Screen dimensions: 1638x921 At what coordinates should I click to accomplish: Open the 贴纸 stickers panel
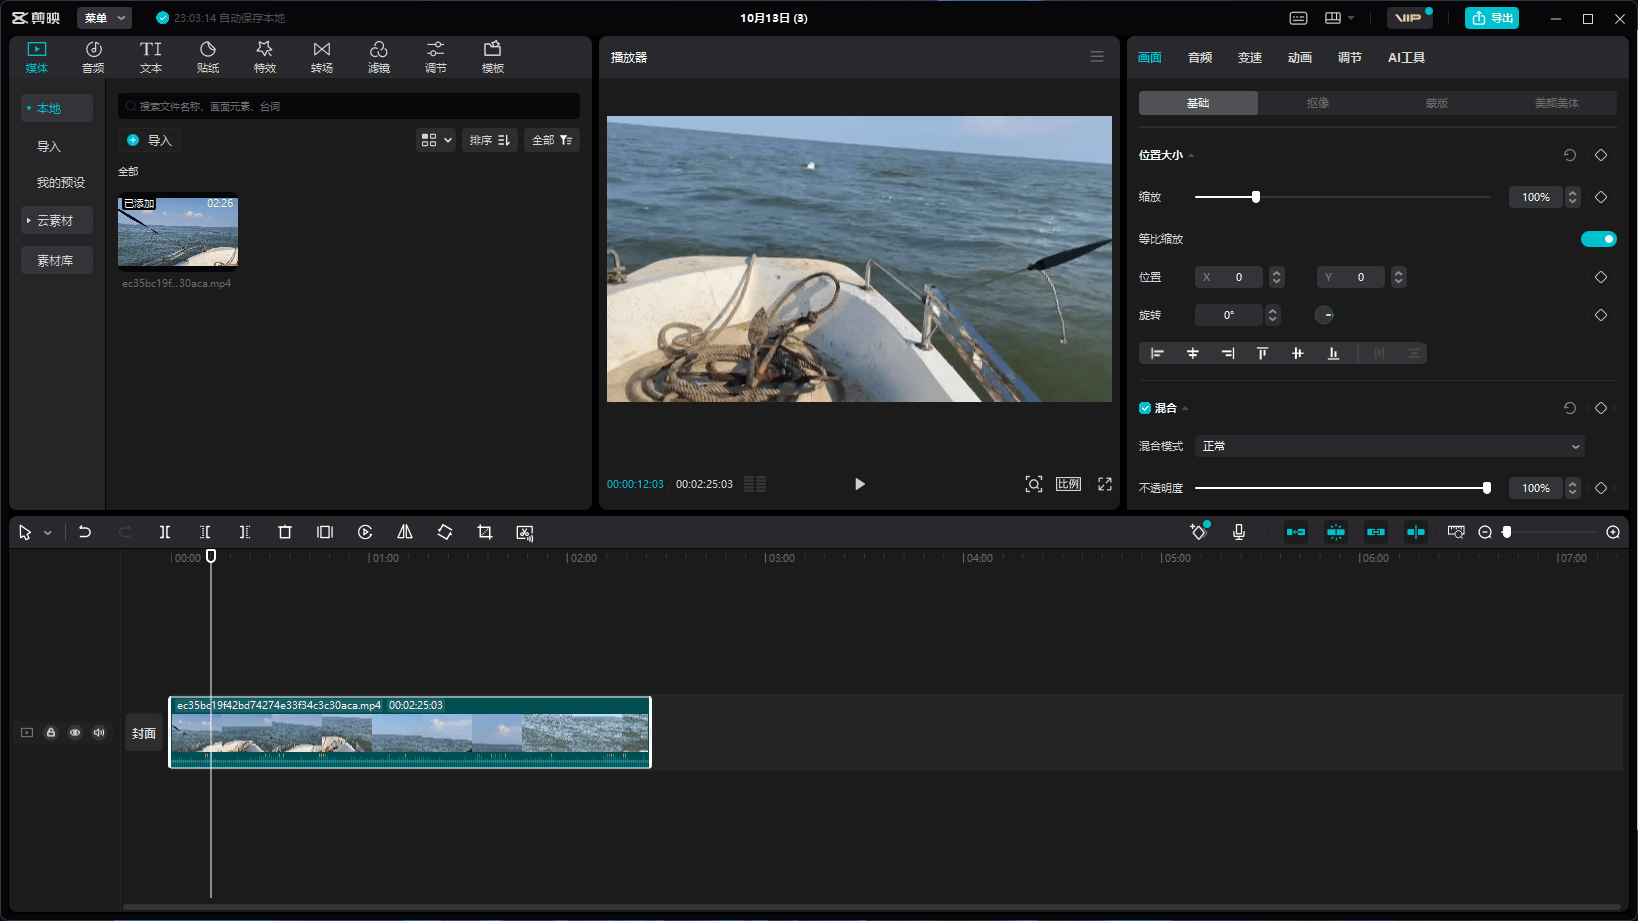coord(207,57)
